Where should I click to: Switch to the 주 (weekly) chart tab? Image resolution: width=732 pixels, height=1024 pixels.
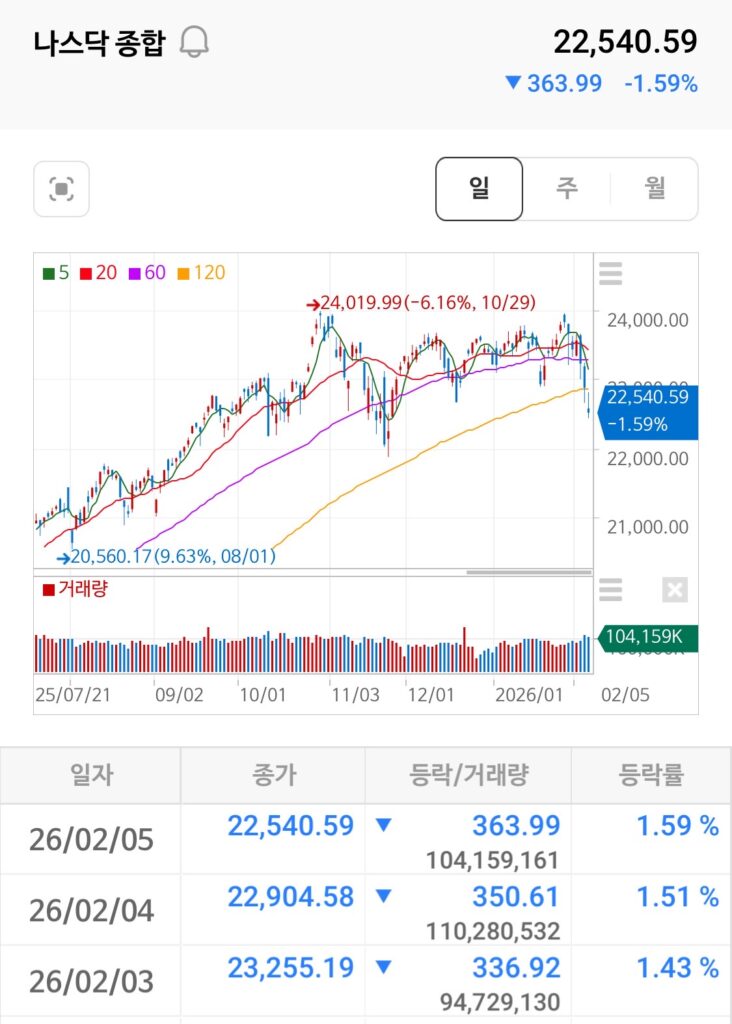(566, 188)
